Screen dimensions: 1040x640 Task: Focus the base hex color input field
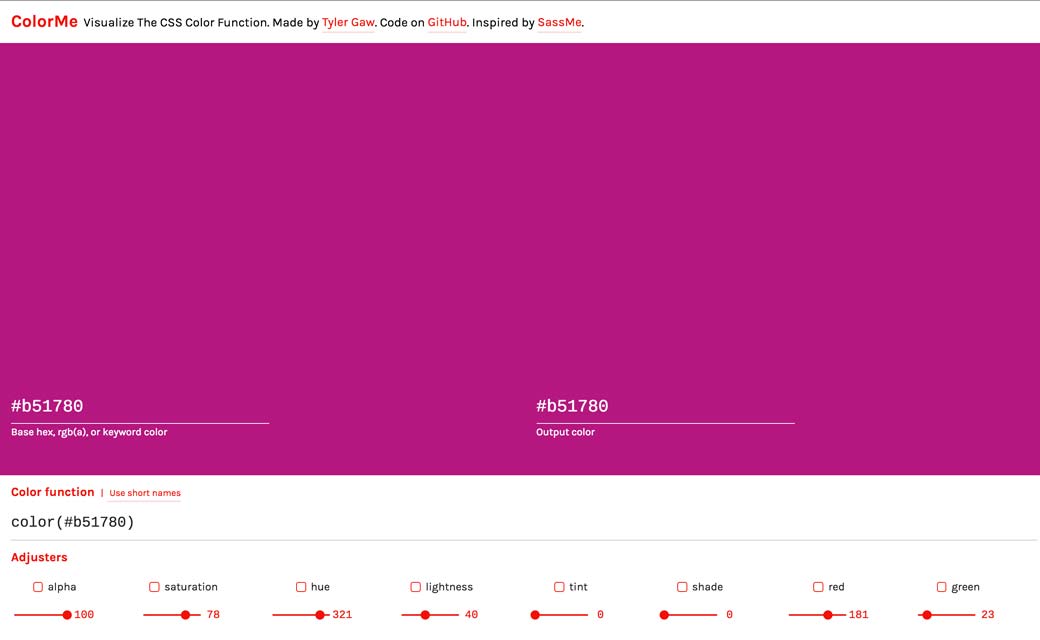140,406
